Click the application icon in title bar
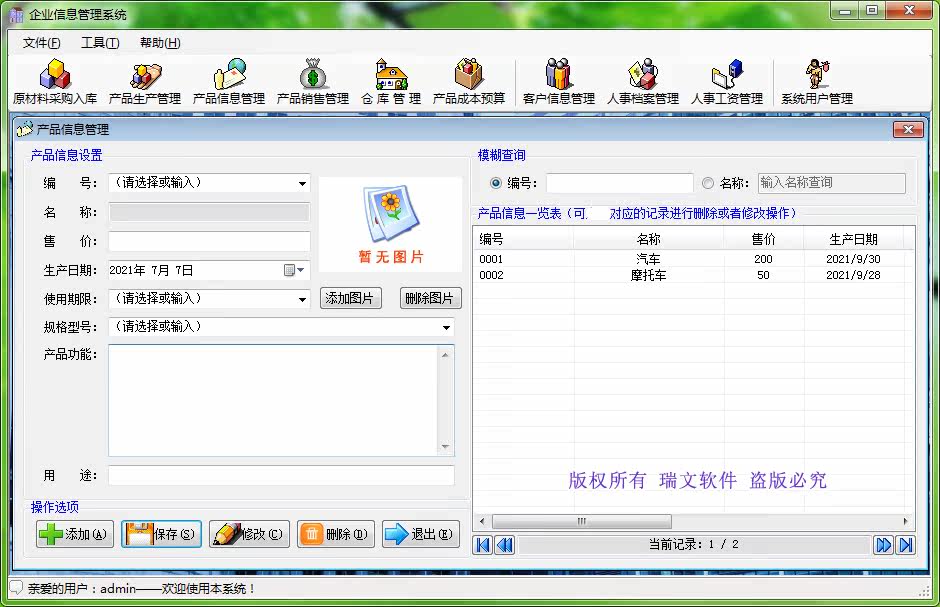The image size is (940, 607). point(17,14)
